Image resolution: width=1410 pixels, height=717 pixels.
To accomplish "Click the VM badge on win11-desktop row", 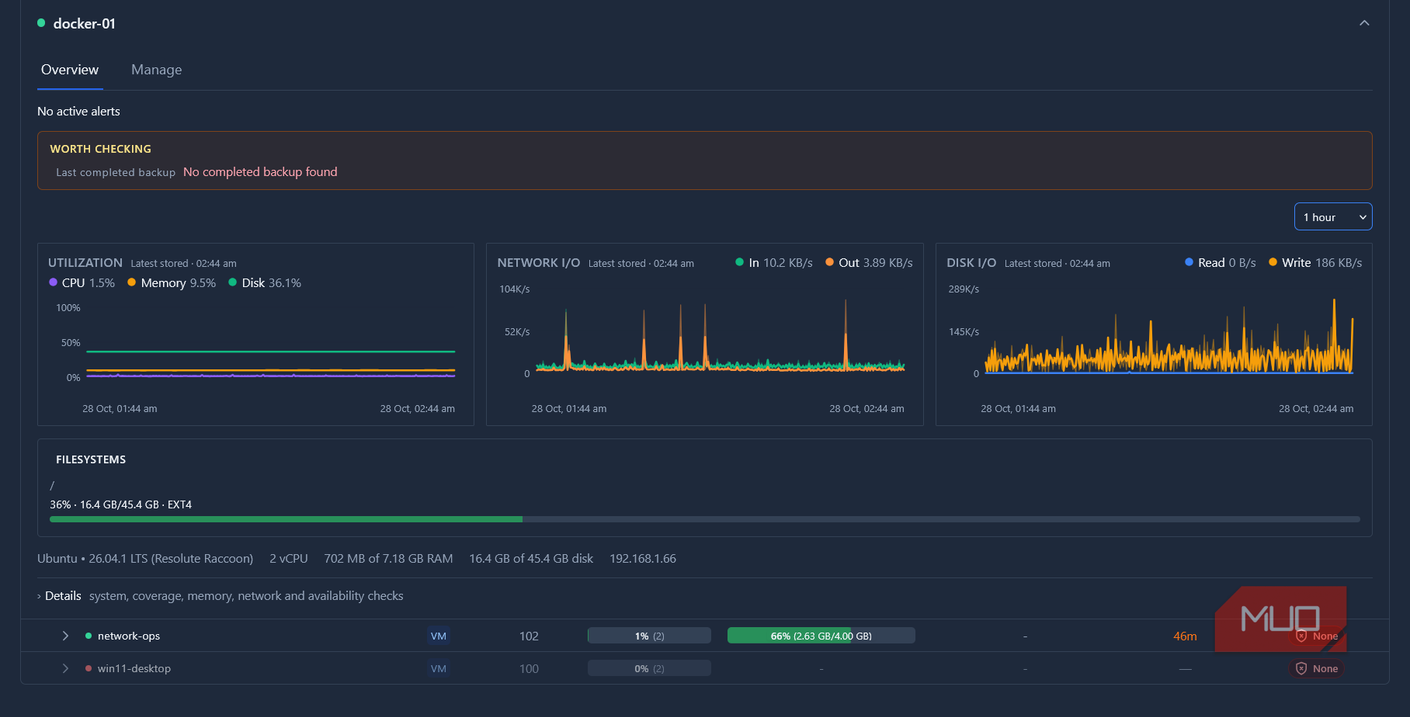I will (438, 668).
